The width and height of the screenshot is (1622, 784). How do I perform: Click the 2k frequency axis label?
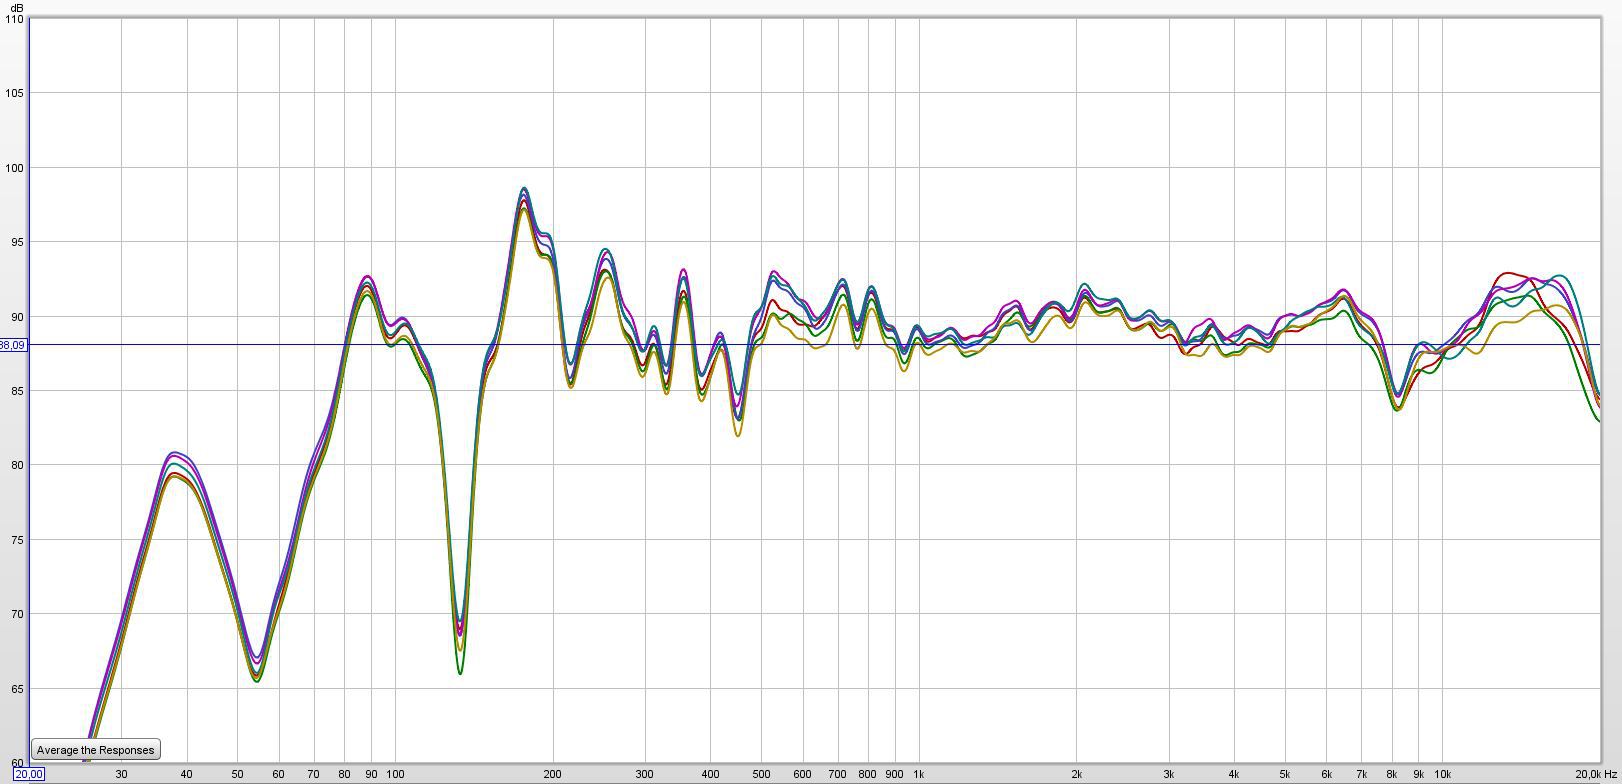click(1076, 774)
